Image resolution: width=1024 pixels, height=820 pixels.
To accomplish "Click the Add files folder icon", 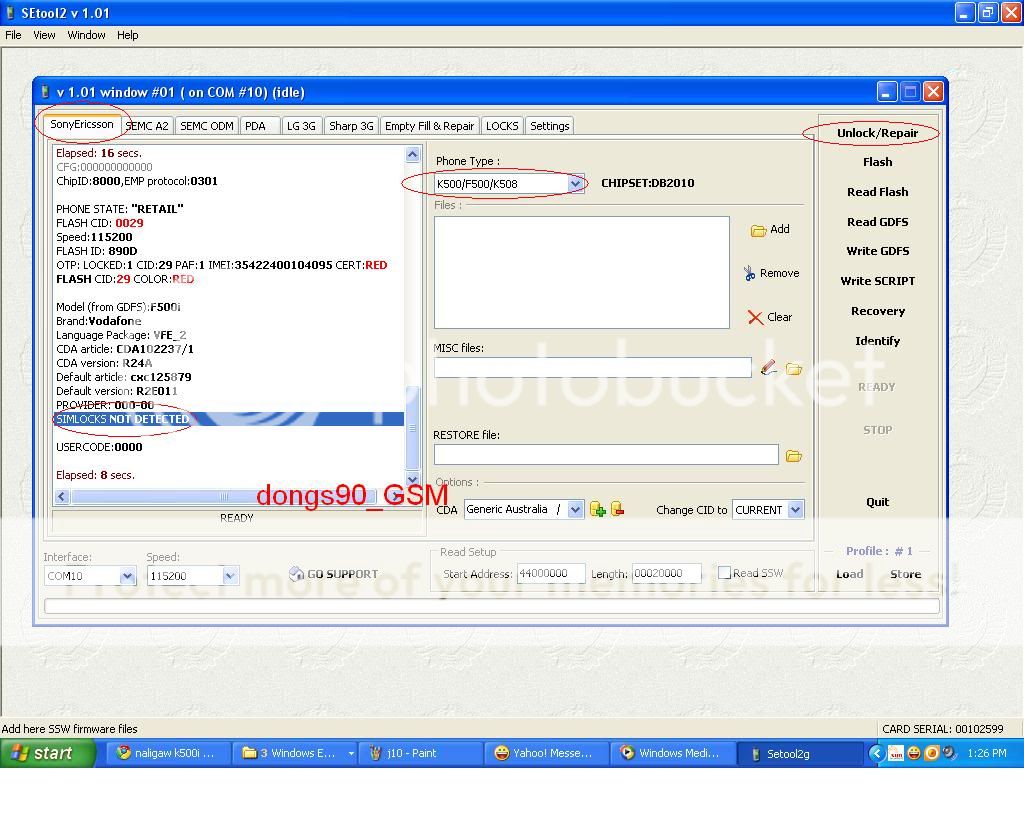I will (x=758, y=230).
